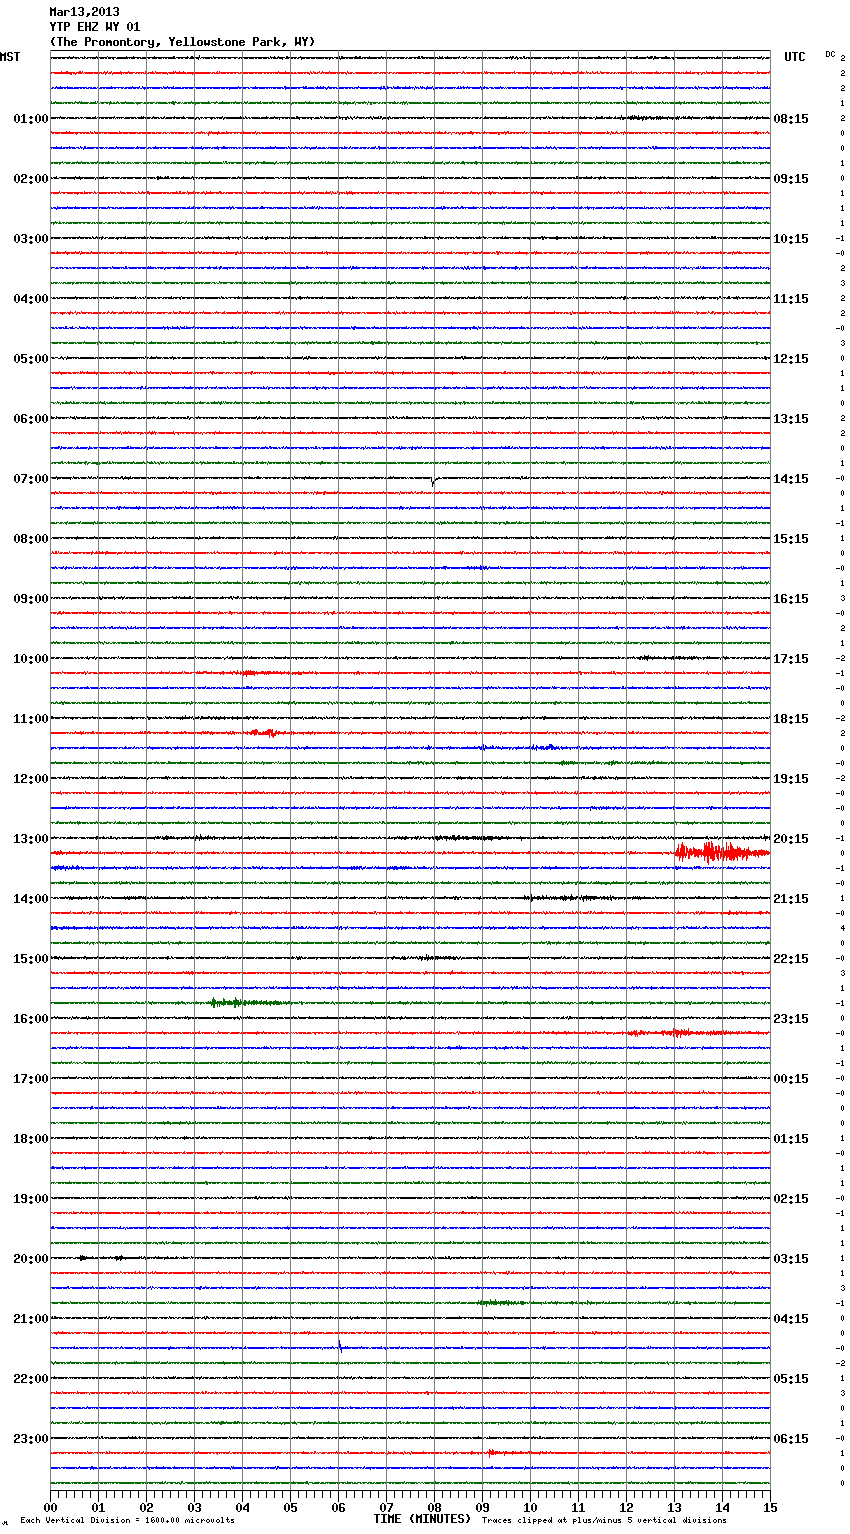
Task: Click the 19:00 MST time label
Action: (31, 1199)
